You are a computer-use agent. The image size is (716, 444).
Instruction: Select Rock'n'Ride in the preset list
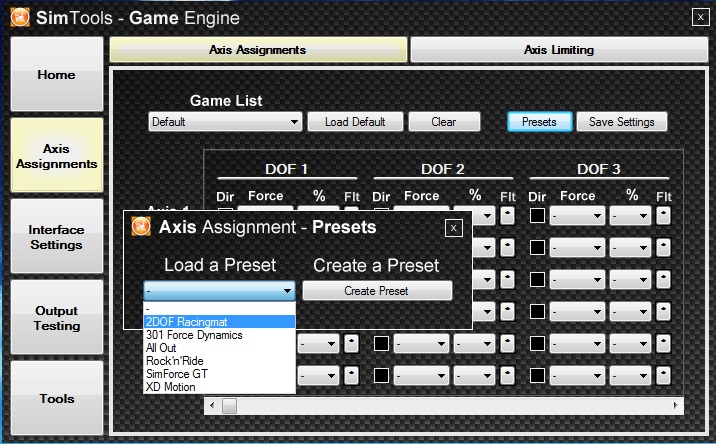(x=219, y=361)
